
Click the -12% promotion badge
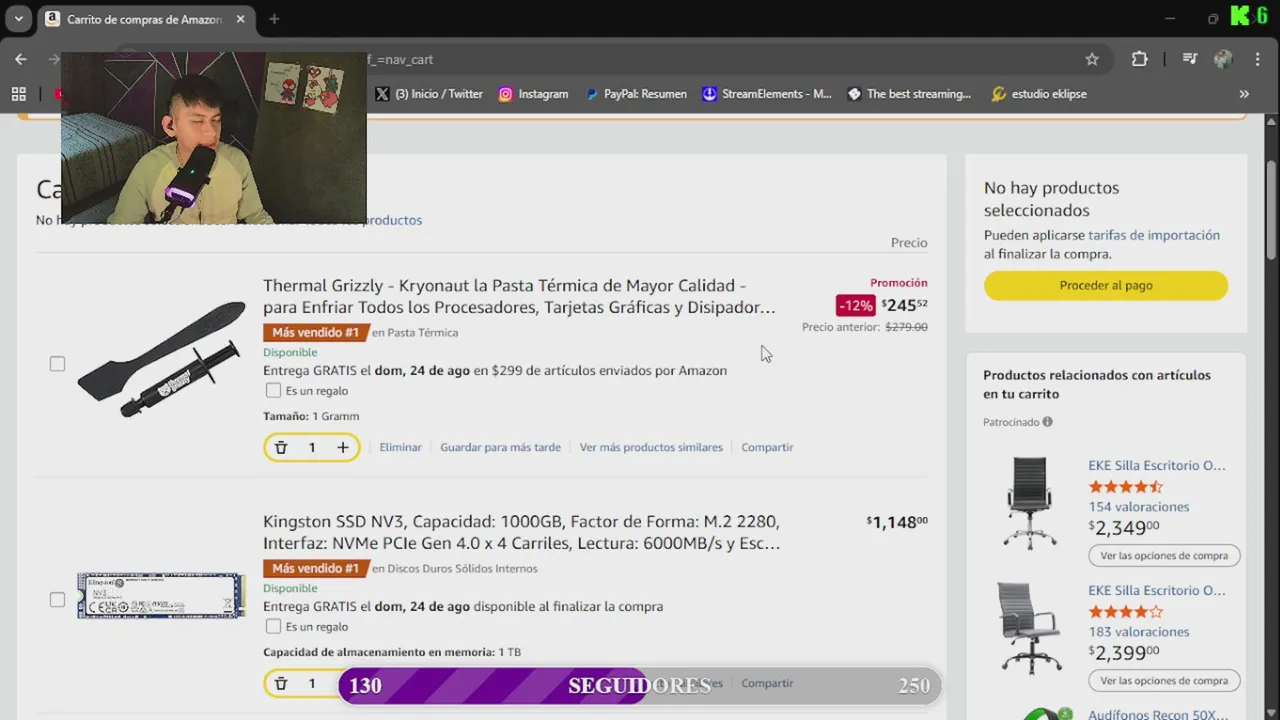point(856,305)
